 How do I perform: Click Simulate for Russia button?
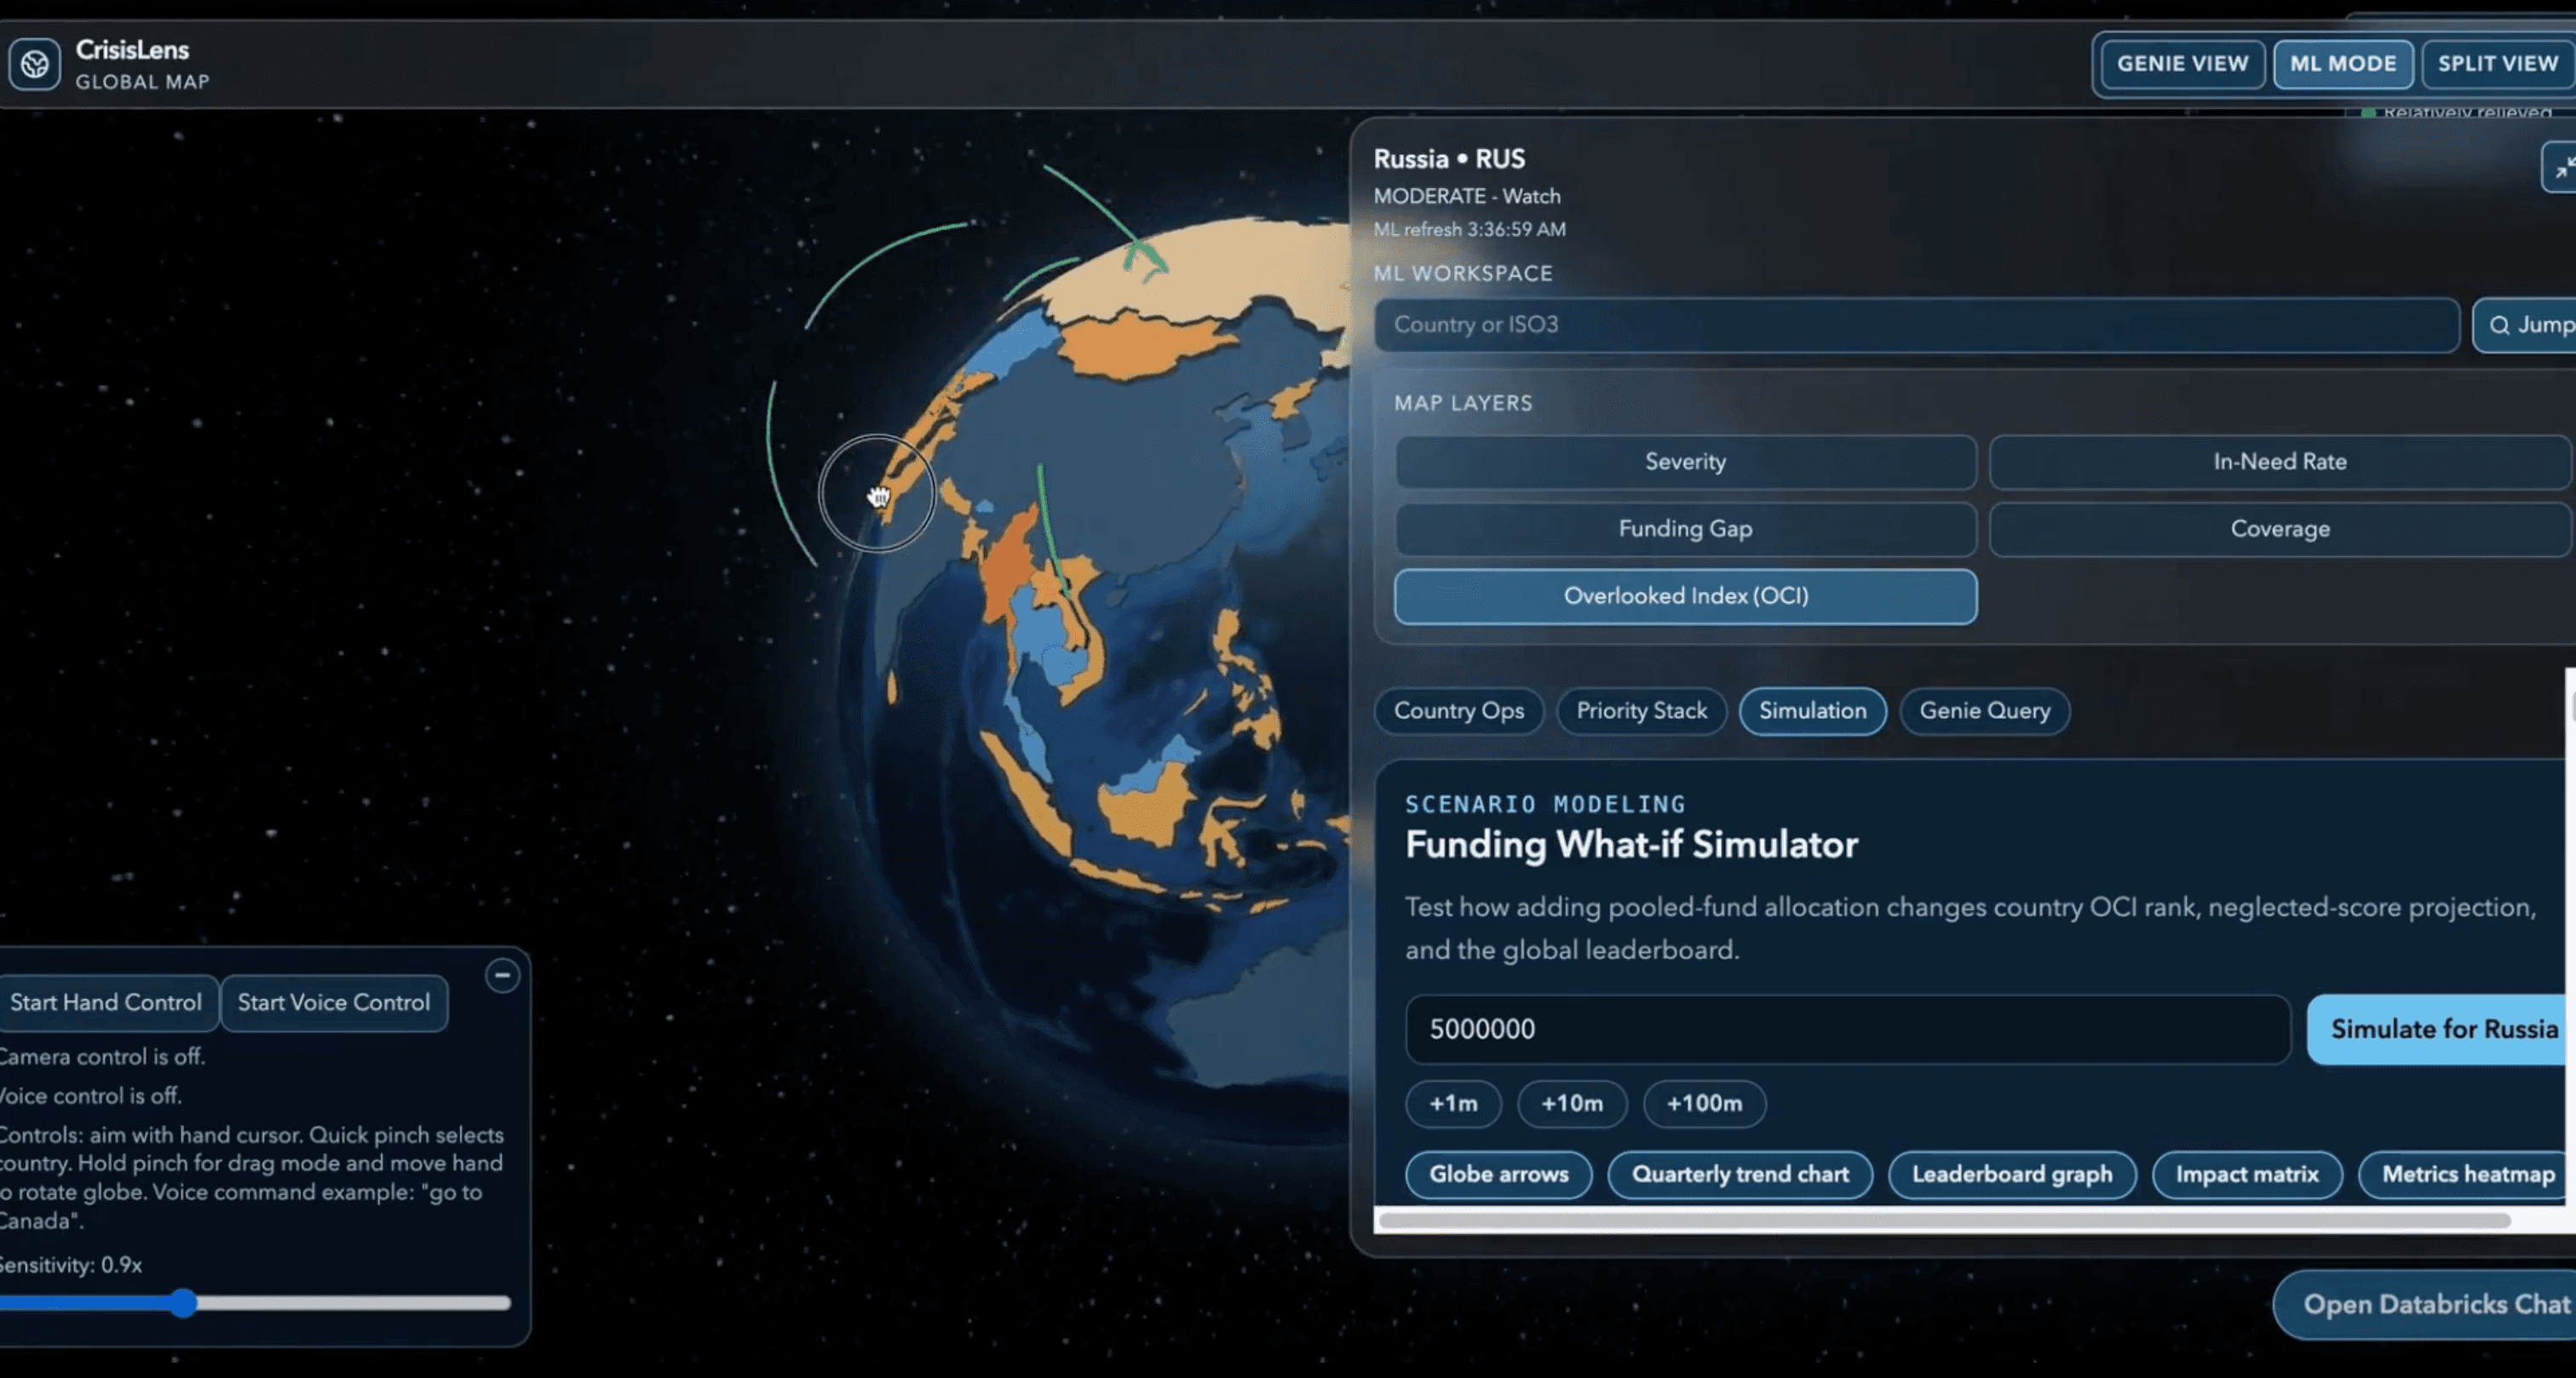2443,1029
